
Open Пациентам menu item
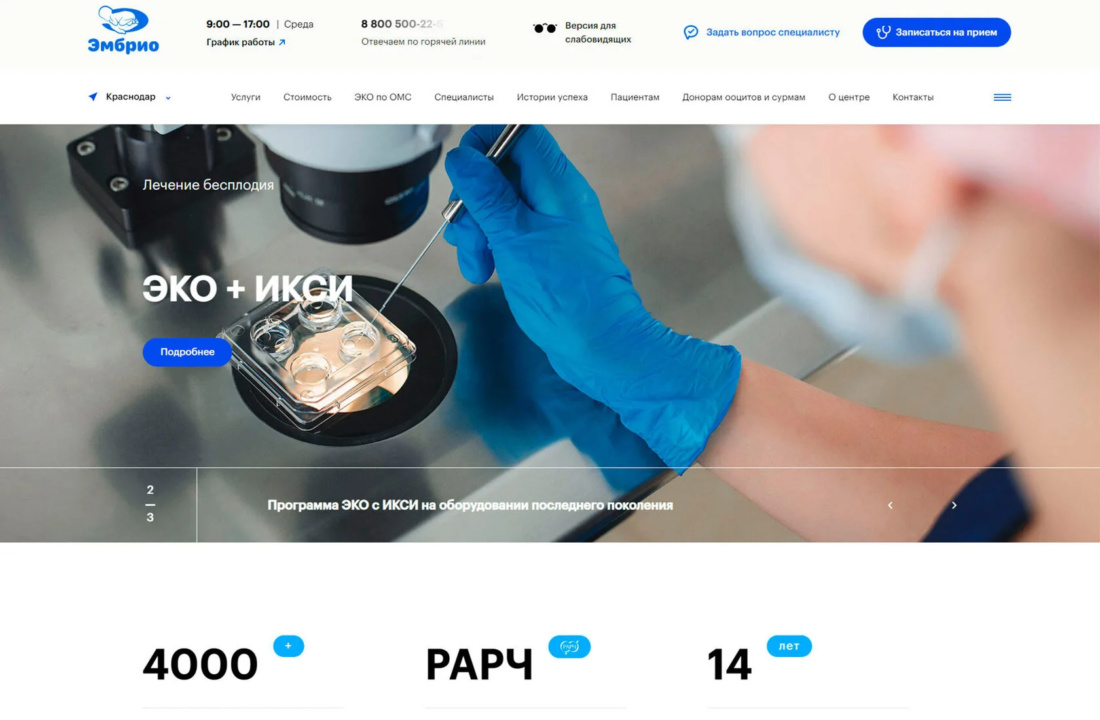[635, 98]
